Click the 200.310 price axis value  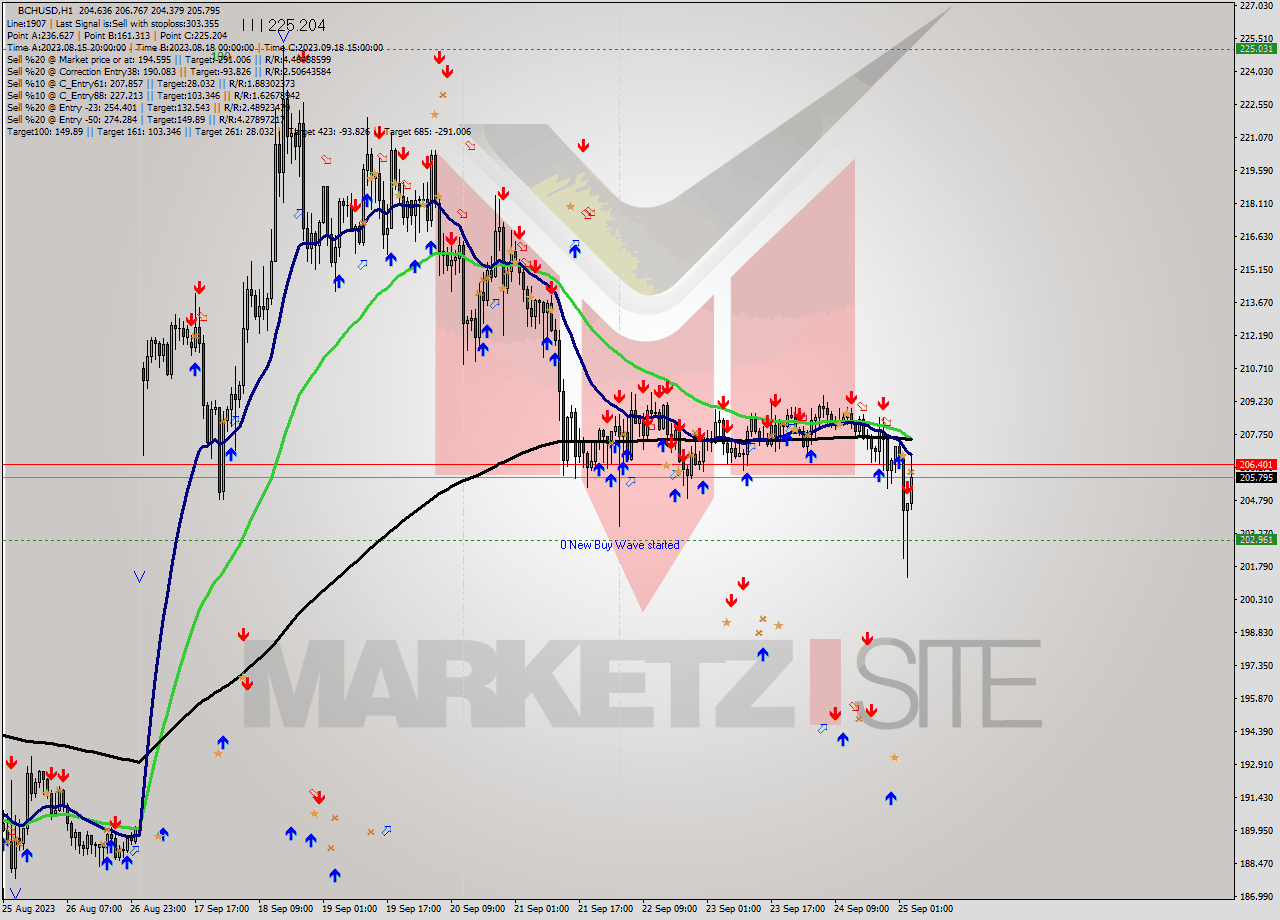click(x=1256, y=599)
